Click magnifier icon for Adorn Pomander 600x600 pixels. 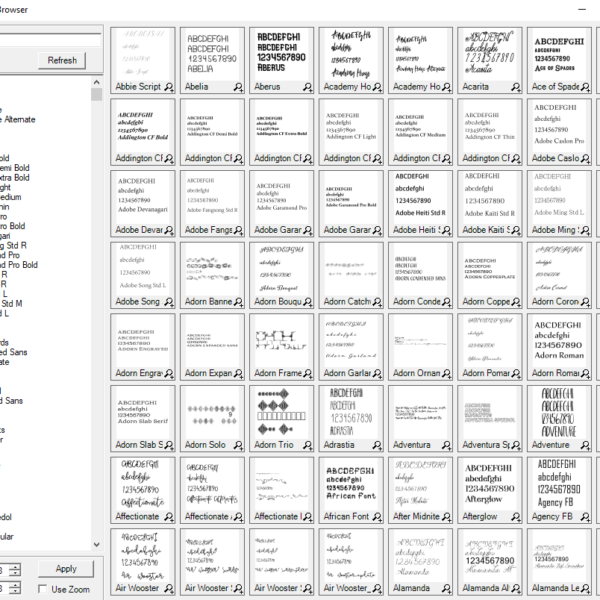516,373
